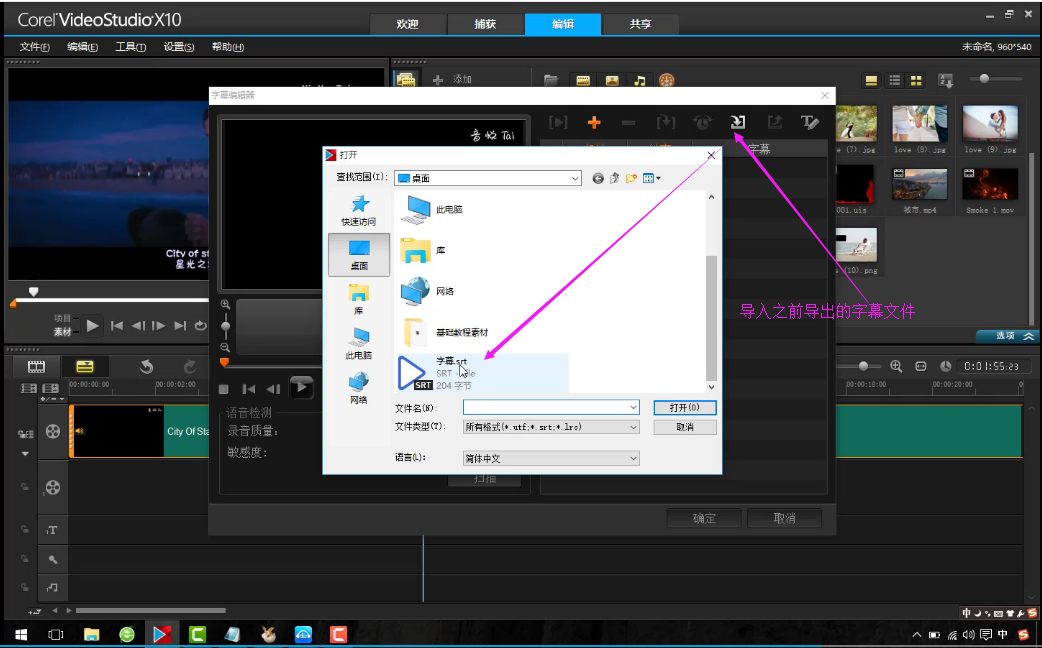Click zoom in icon on timeline toolbar
The width and height of the screenshot is (1042, 648).
(896, 366)
